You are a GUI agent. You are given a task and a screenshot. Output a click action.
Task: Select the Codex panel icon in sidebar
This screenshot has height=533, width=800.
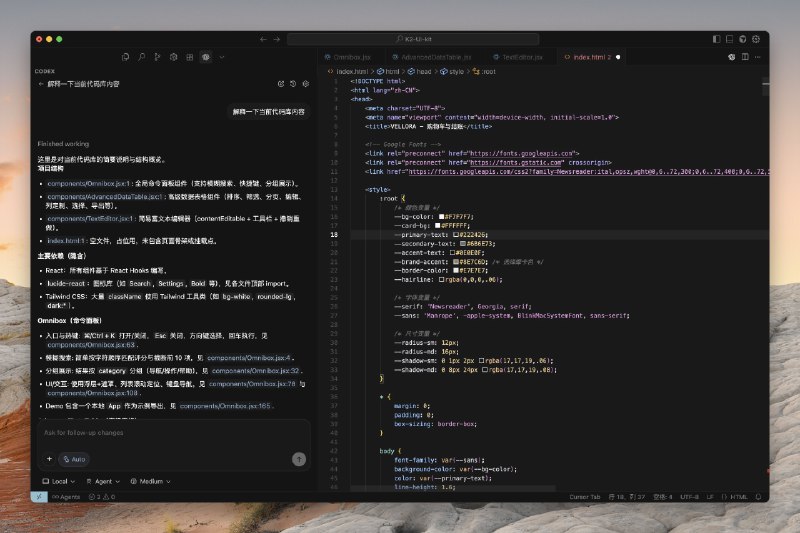point(206,57)
